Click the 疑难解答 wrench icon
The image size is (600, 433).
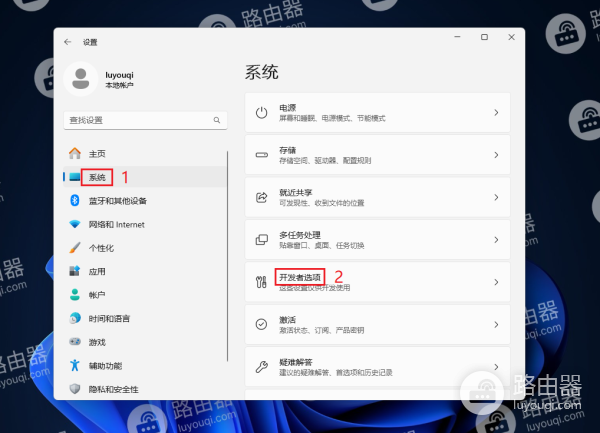[x=261, y=367]
